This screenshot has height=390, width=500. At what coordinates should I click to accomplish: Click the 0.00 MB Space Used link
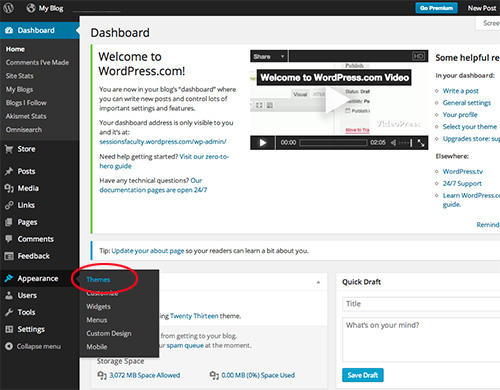click(258, 375)
